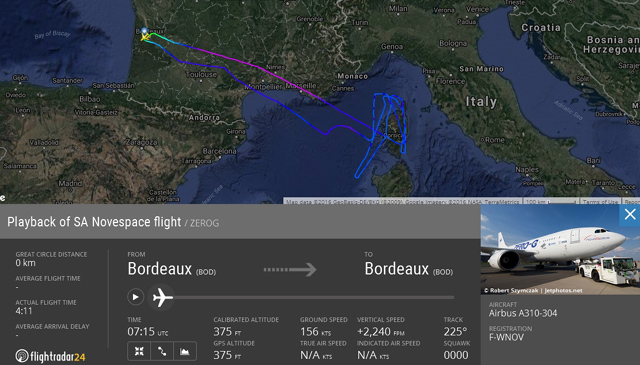Toggle the flight route path icon
640x365 pixels.
[162, 351]
